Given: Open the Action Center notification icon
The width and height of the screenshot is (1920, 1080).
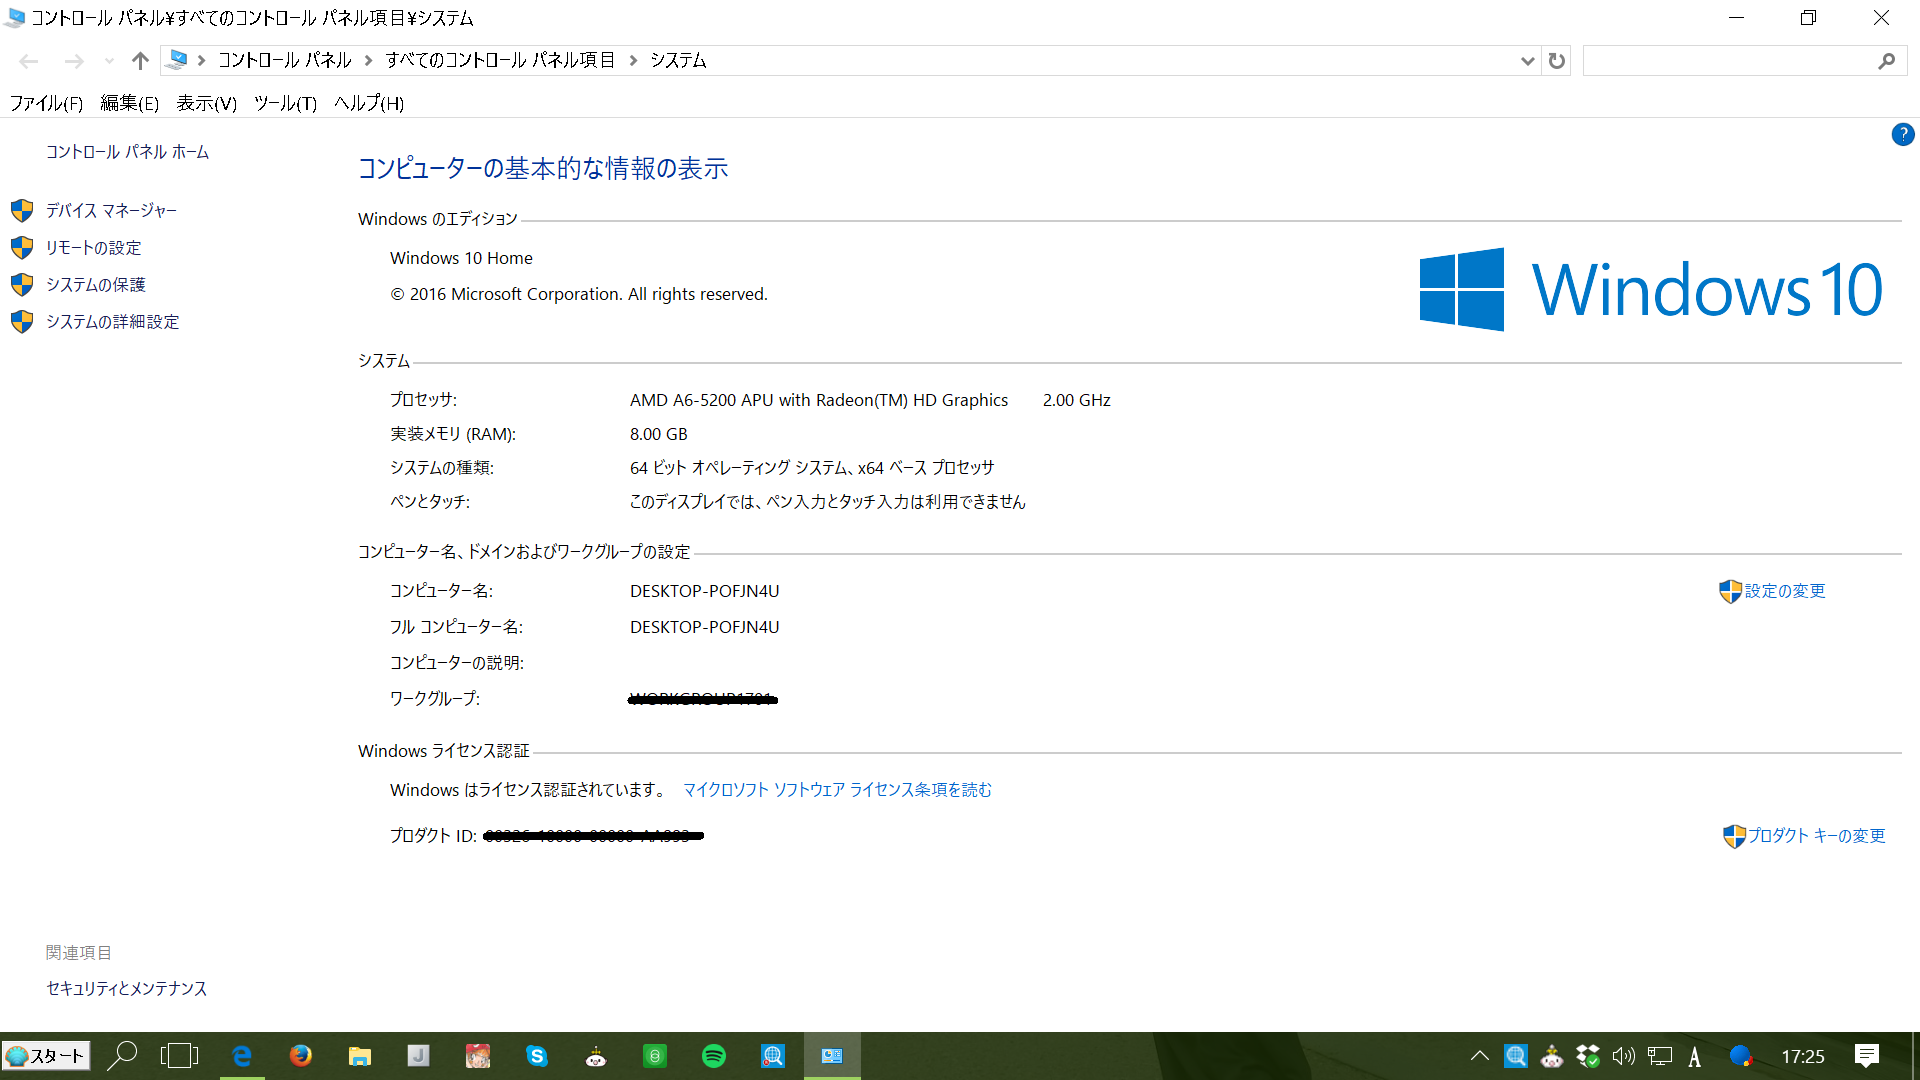Looking at the screenshot, I should click(1866, 1056).
